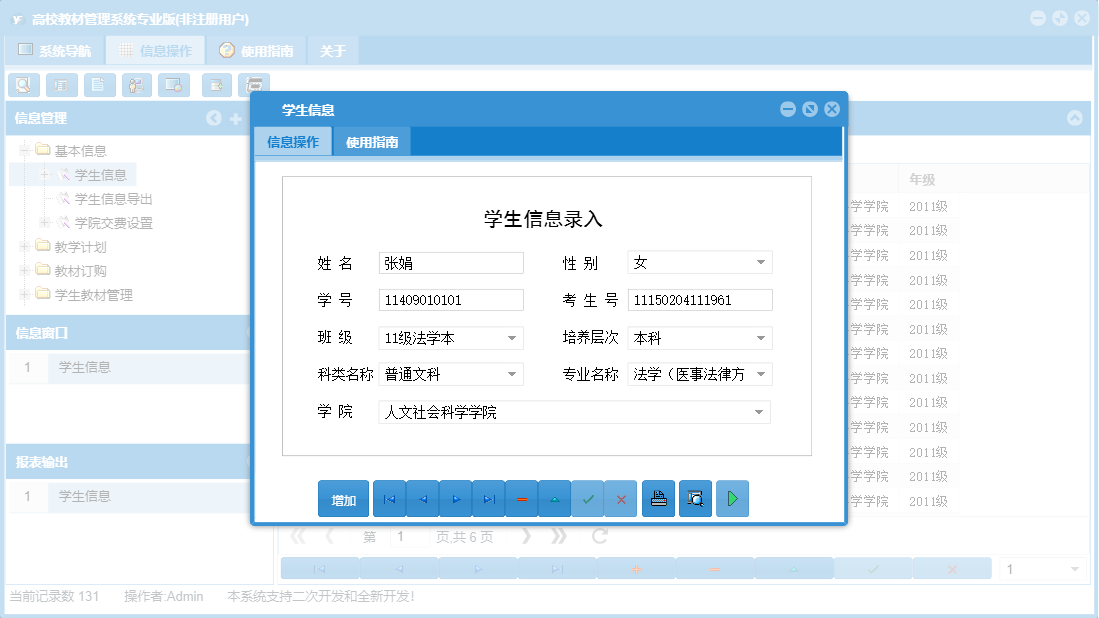Jump to the first record using navigation icon

point(389,498)
